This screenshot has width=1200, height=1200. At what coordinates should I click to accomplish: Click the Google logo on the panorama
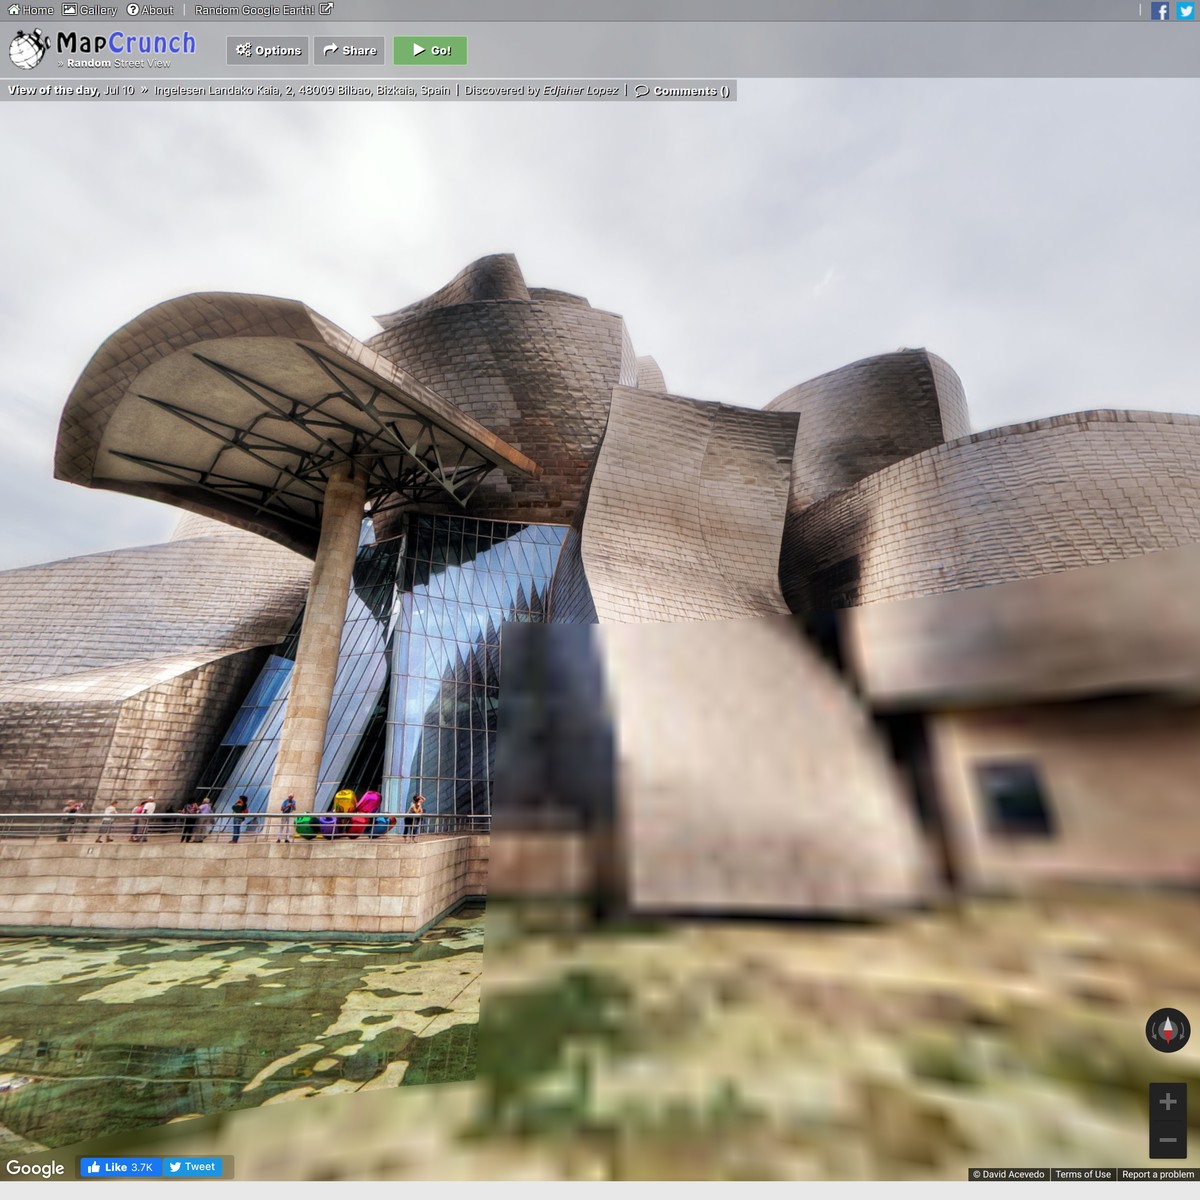point(35,1168)
